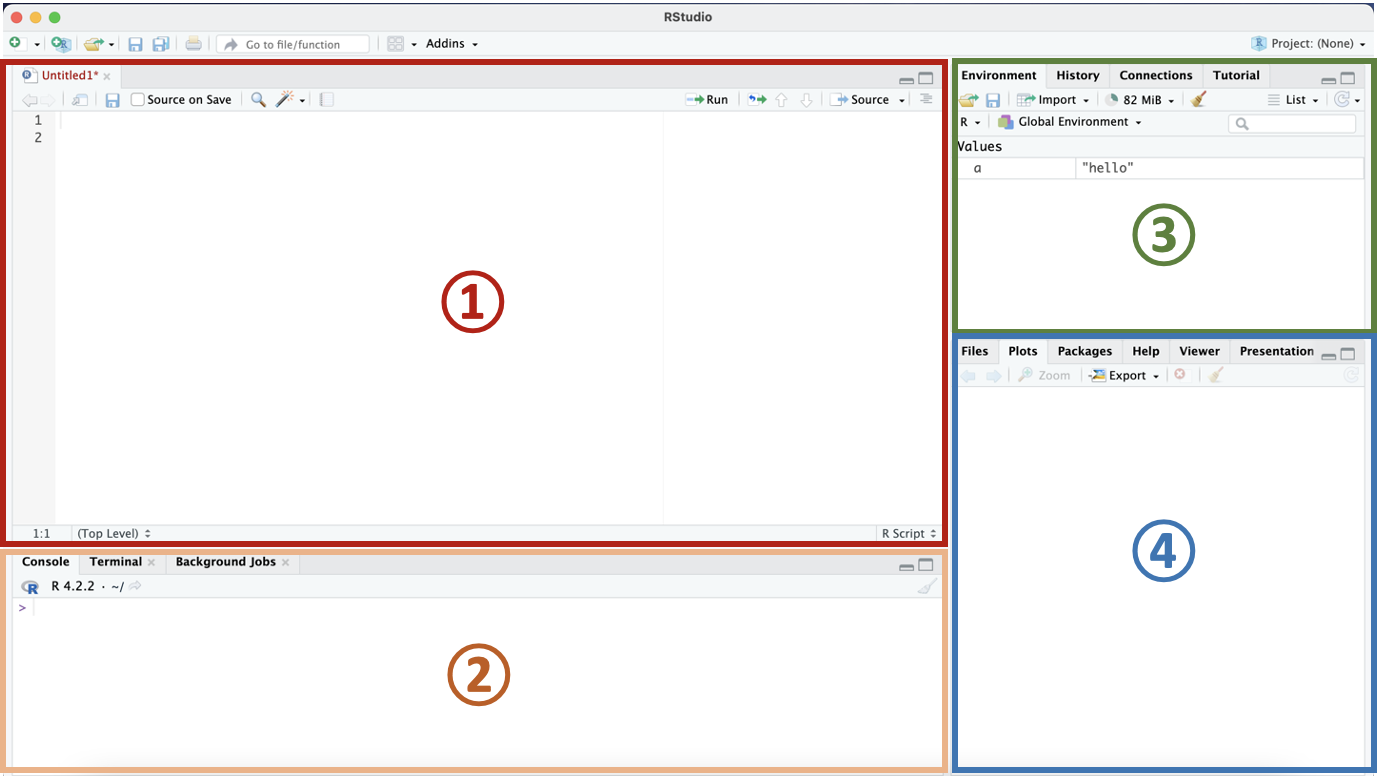Toggle the document outline icon

[926, 99]
